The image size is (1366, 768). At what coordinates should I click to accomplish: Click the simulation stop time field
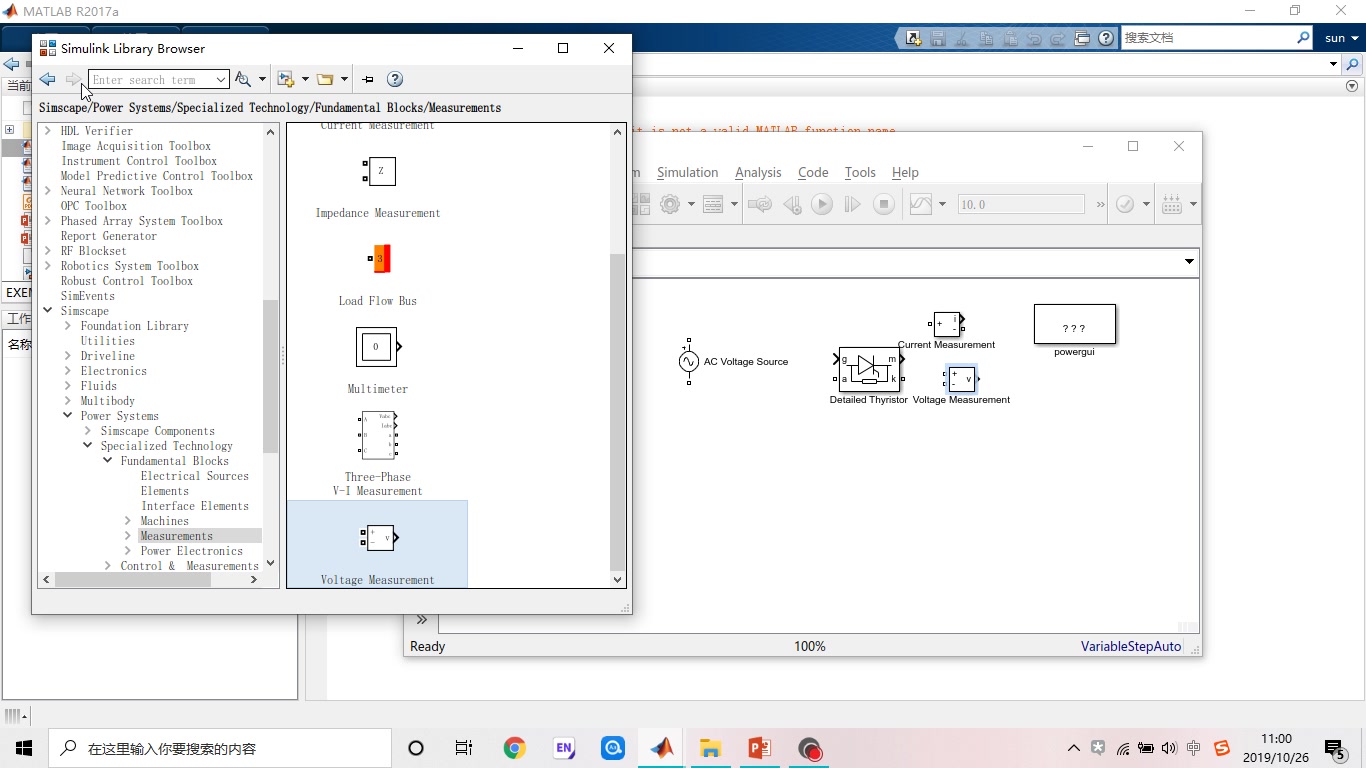point(1020,204)
